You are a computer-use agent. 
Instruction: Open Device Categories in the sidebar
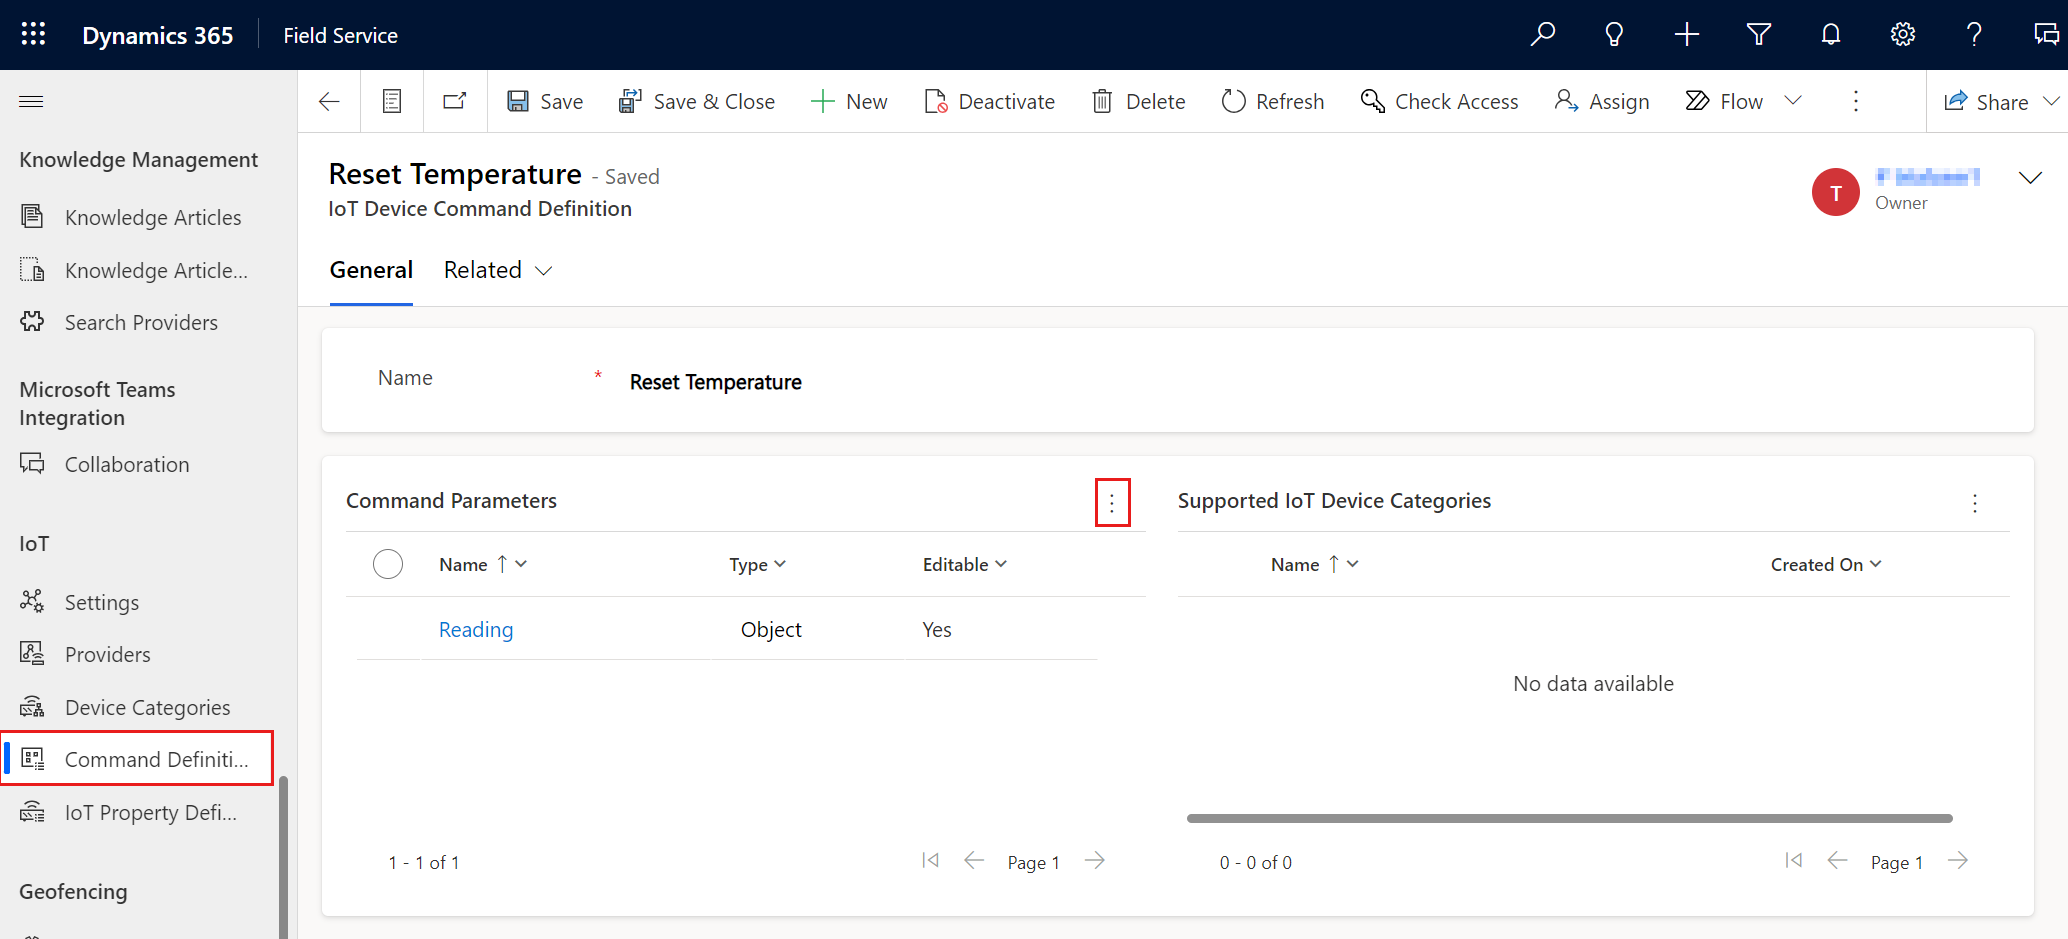click(146, 707)
